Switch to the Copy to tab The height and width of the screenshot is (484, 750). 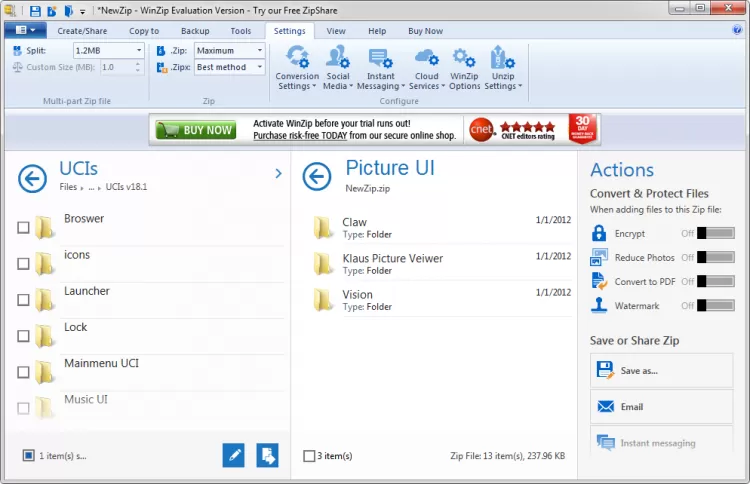tap(144, 31)
